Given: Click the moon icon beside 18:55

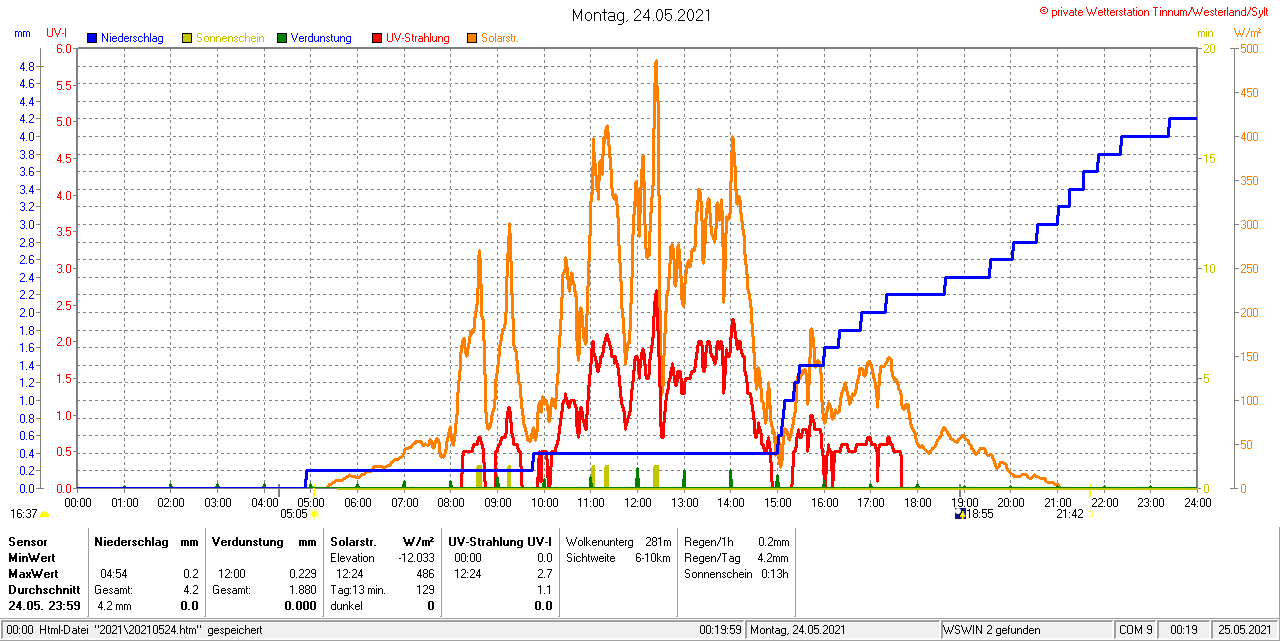Looking at the screenshot, I should click(960, 514).
